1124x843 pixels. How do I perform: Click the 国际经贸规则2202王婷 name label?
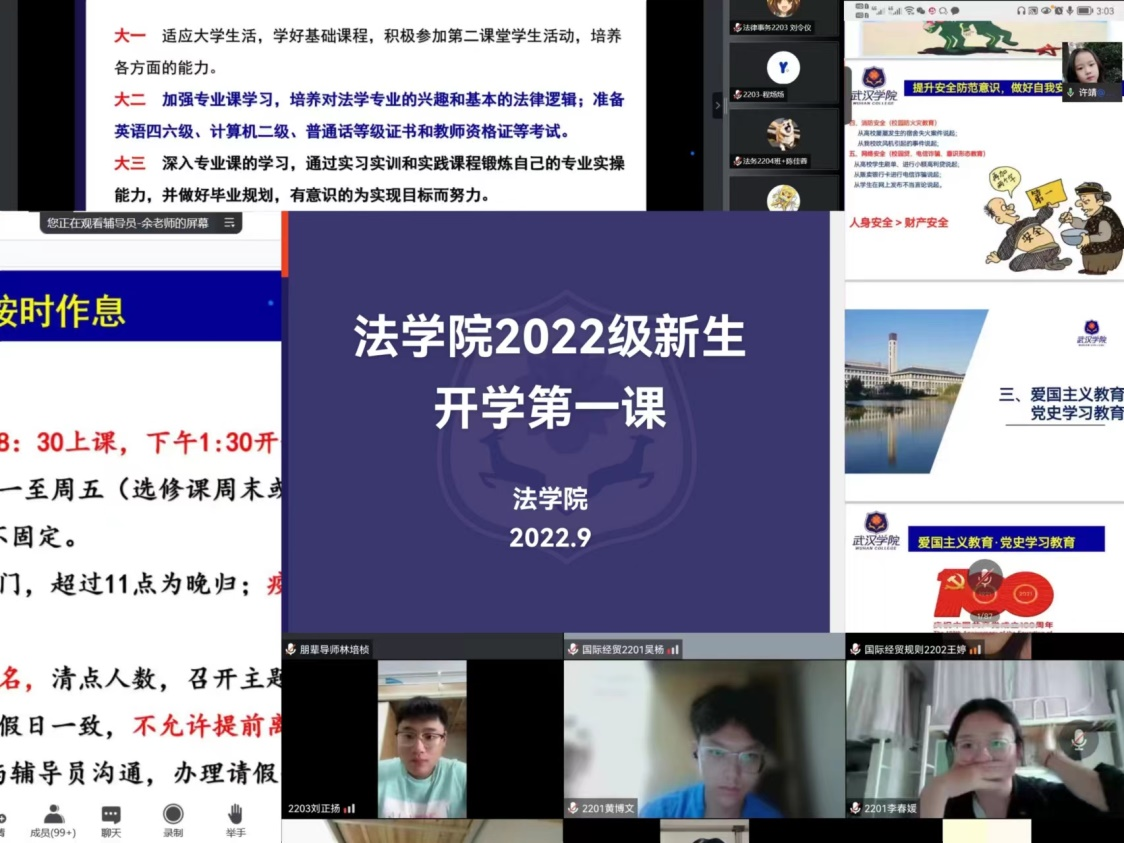(x=915, y=649)
